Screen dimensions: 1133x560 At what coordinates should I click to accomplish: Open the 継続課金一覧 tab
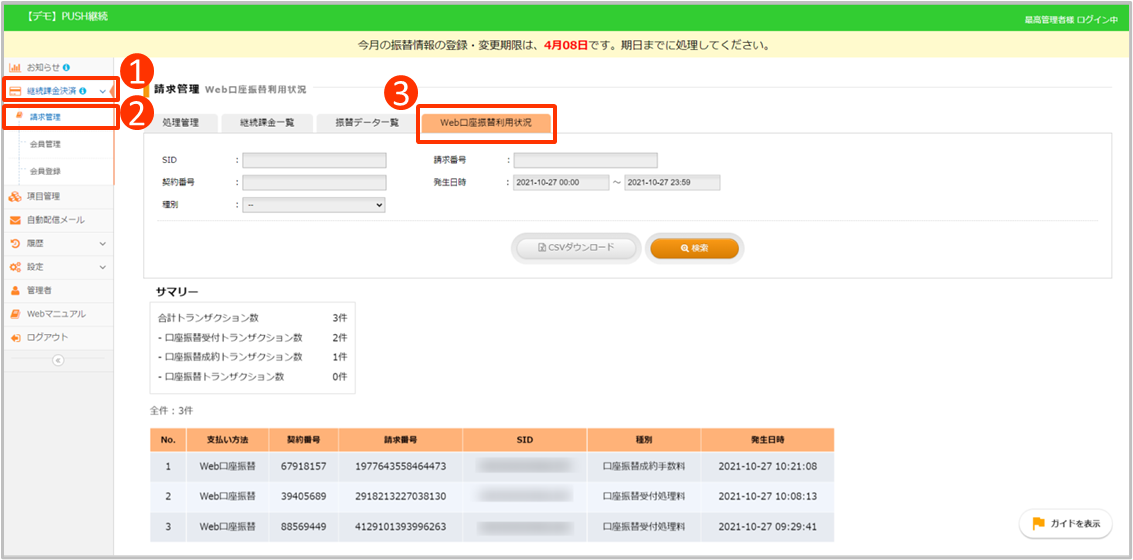(265, 123)
